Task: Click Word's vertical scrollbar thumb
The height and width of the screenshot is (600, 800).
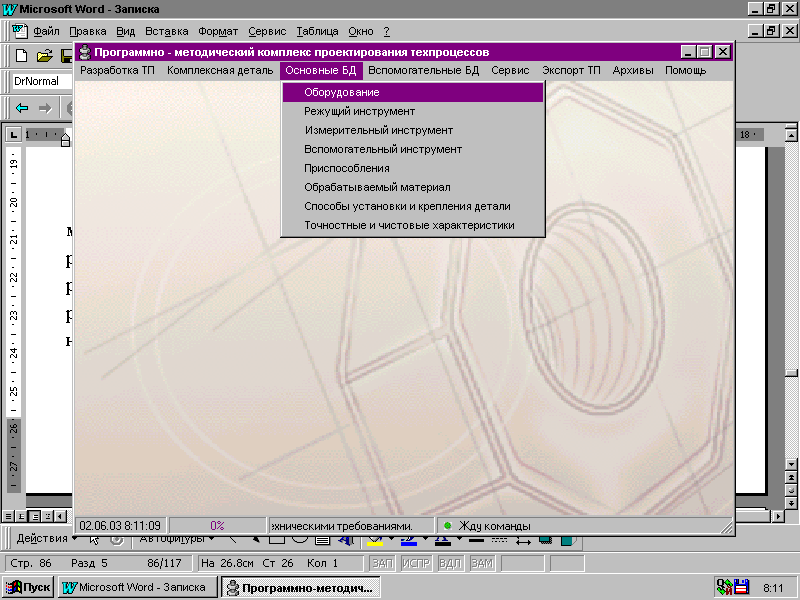Action: (791, 373)
